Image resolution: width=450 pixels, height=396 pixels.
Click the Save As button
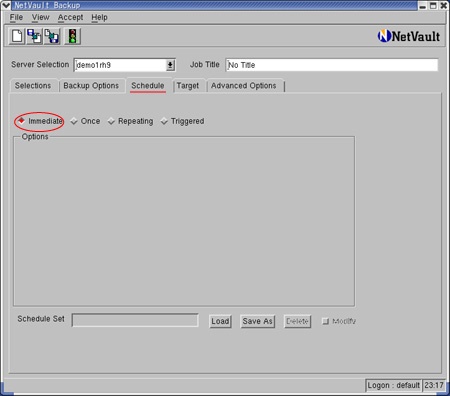[258, 321]
